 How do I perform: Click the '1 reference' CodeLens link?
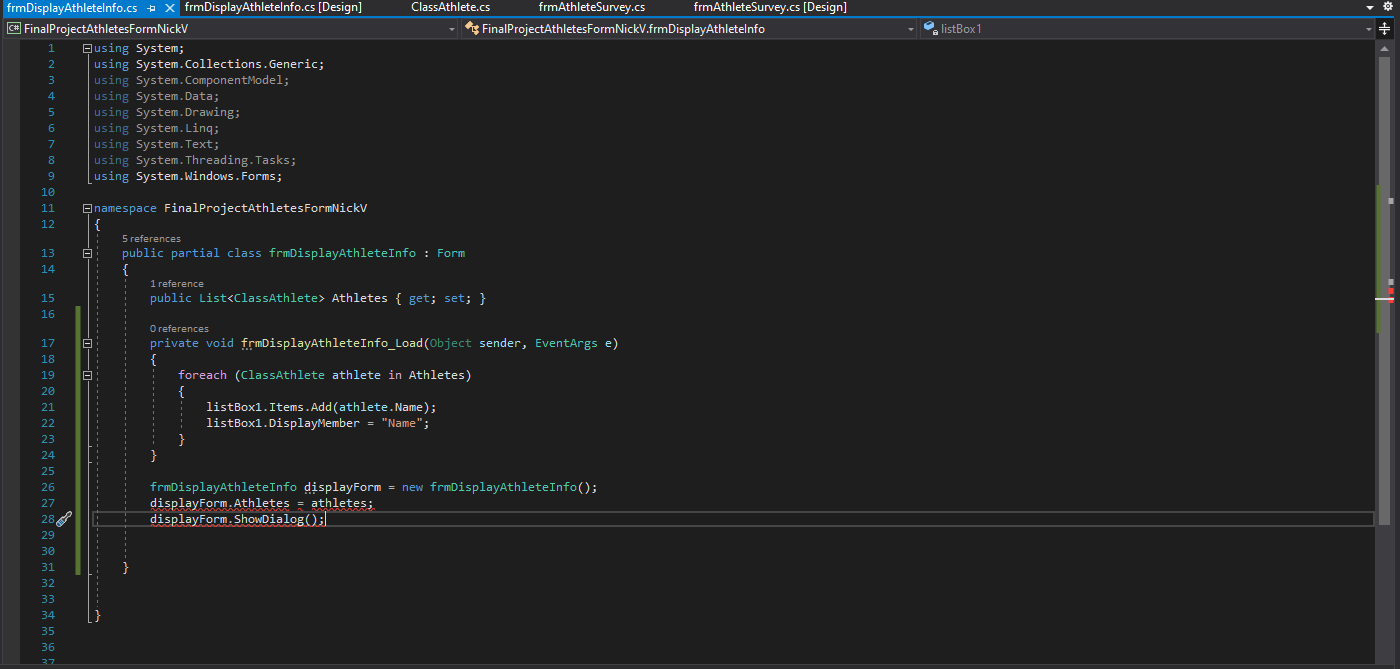tap(176, 284)
